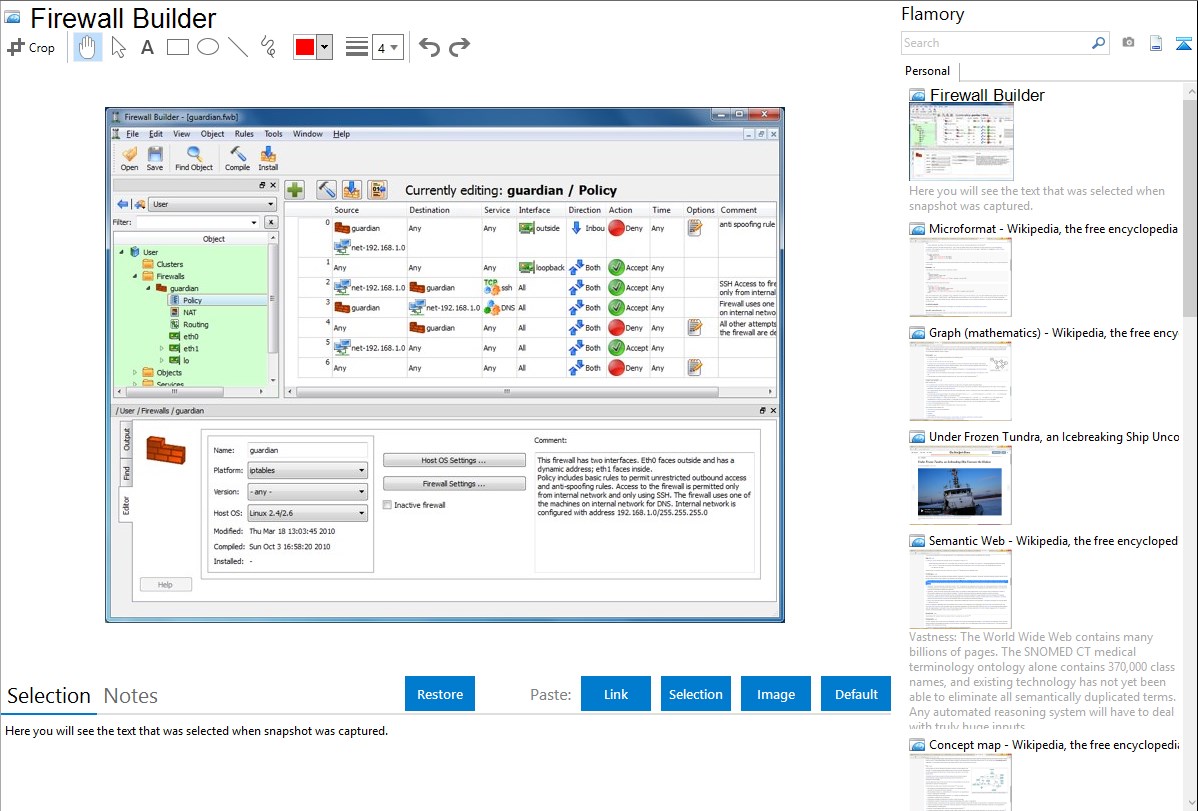Redo the last annotation

pyautogui.click(x=459, y=47)
